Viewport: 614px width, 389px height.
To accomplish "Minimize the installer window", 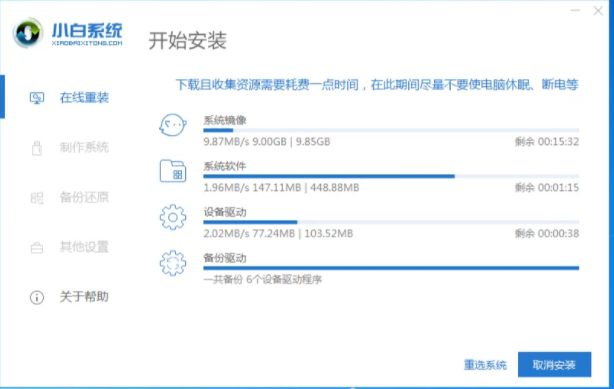I will click(575, 11).
